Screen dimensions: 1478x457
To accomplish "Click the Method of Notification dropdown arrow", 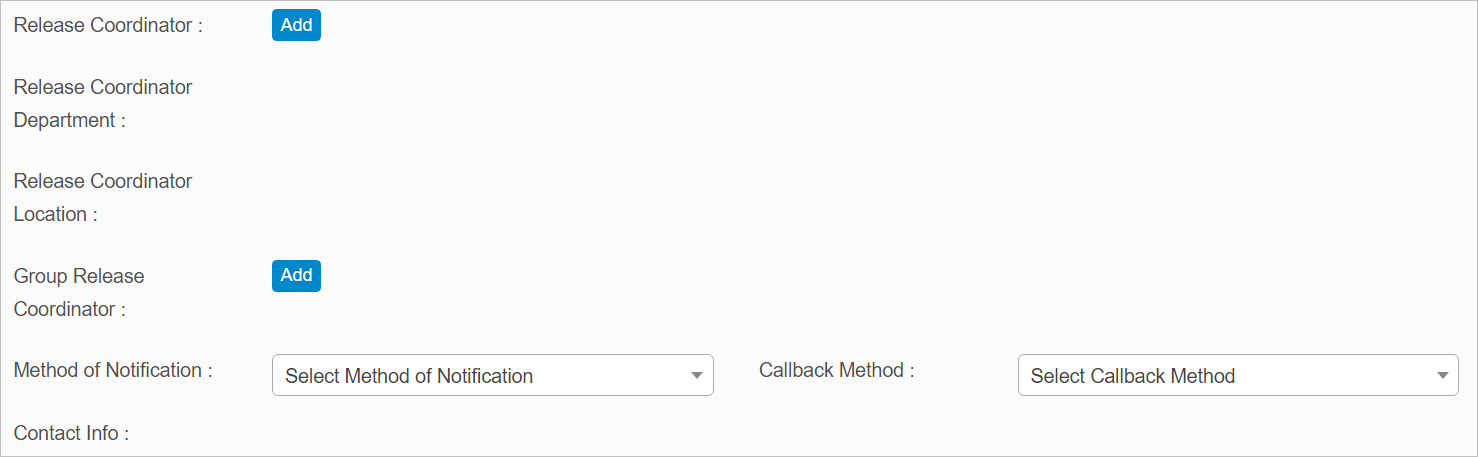I will coord(697,376).
